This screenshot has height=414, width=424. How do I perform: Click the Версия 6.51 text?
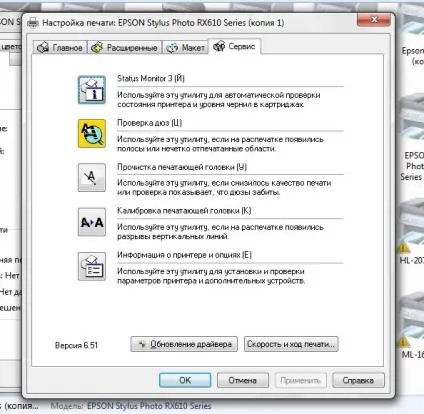[x=76, y=345]
